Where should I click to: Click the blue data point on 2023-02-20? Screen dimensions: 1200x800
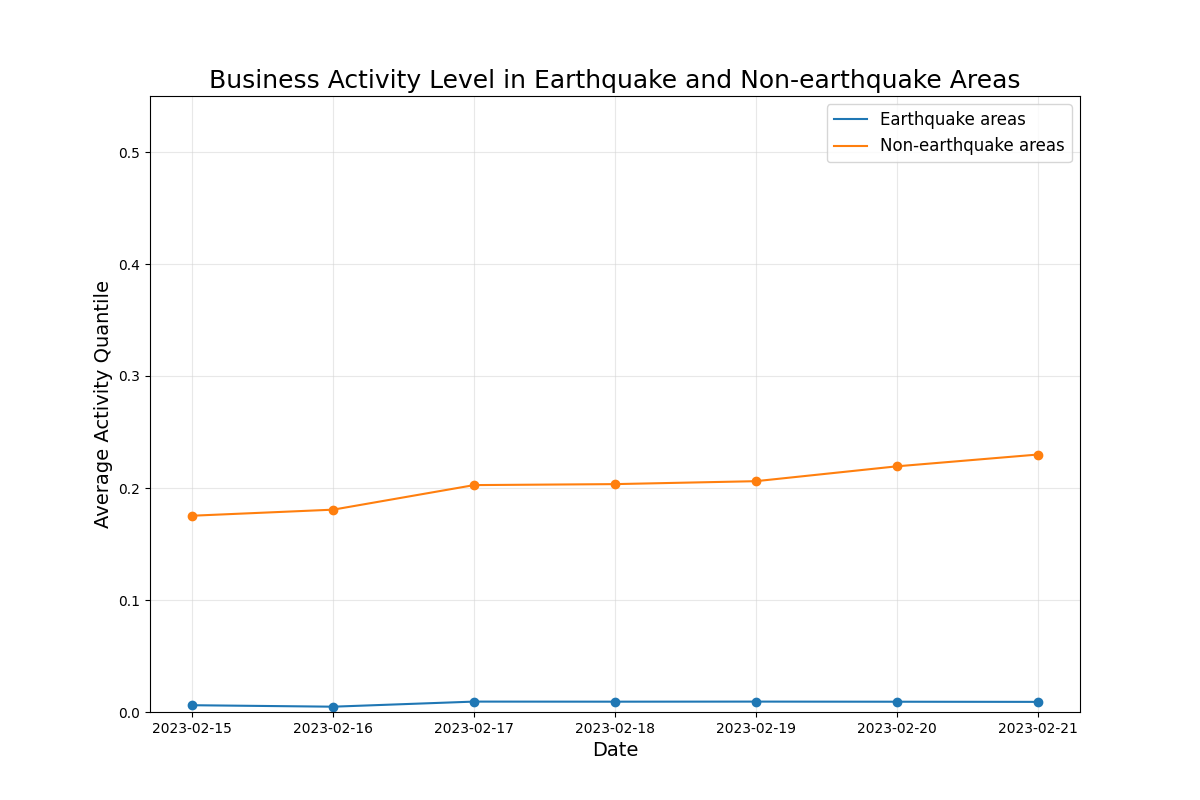pyautogui.click(x=897, y=702)
